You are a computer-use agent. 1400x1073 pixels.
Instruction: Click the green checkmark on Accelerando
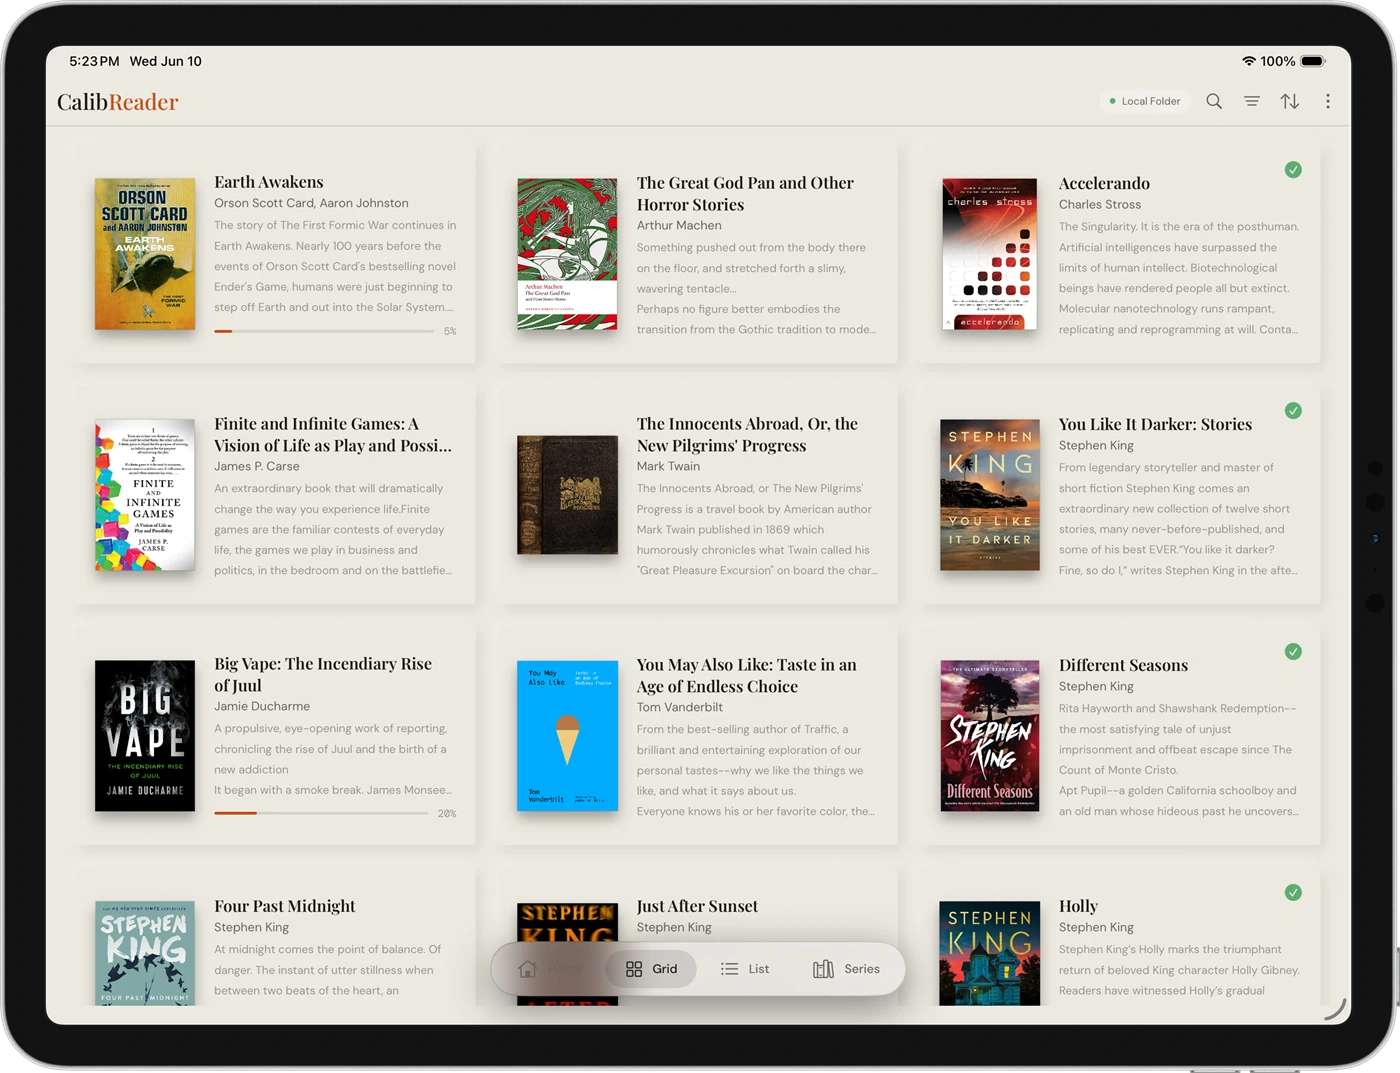pyautogui.click(x=1293, y=170)
